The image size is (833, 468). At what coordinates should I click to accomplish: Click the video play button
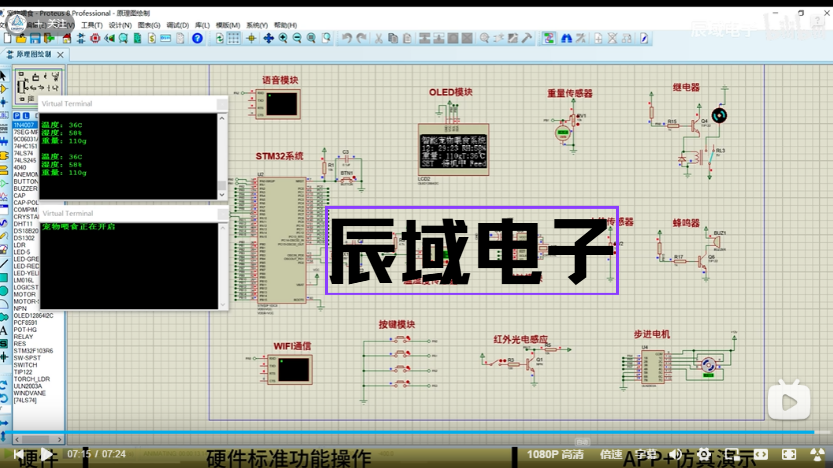47,455
